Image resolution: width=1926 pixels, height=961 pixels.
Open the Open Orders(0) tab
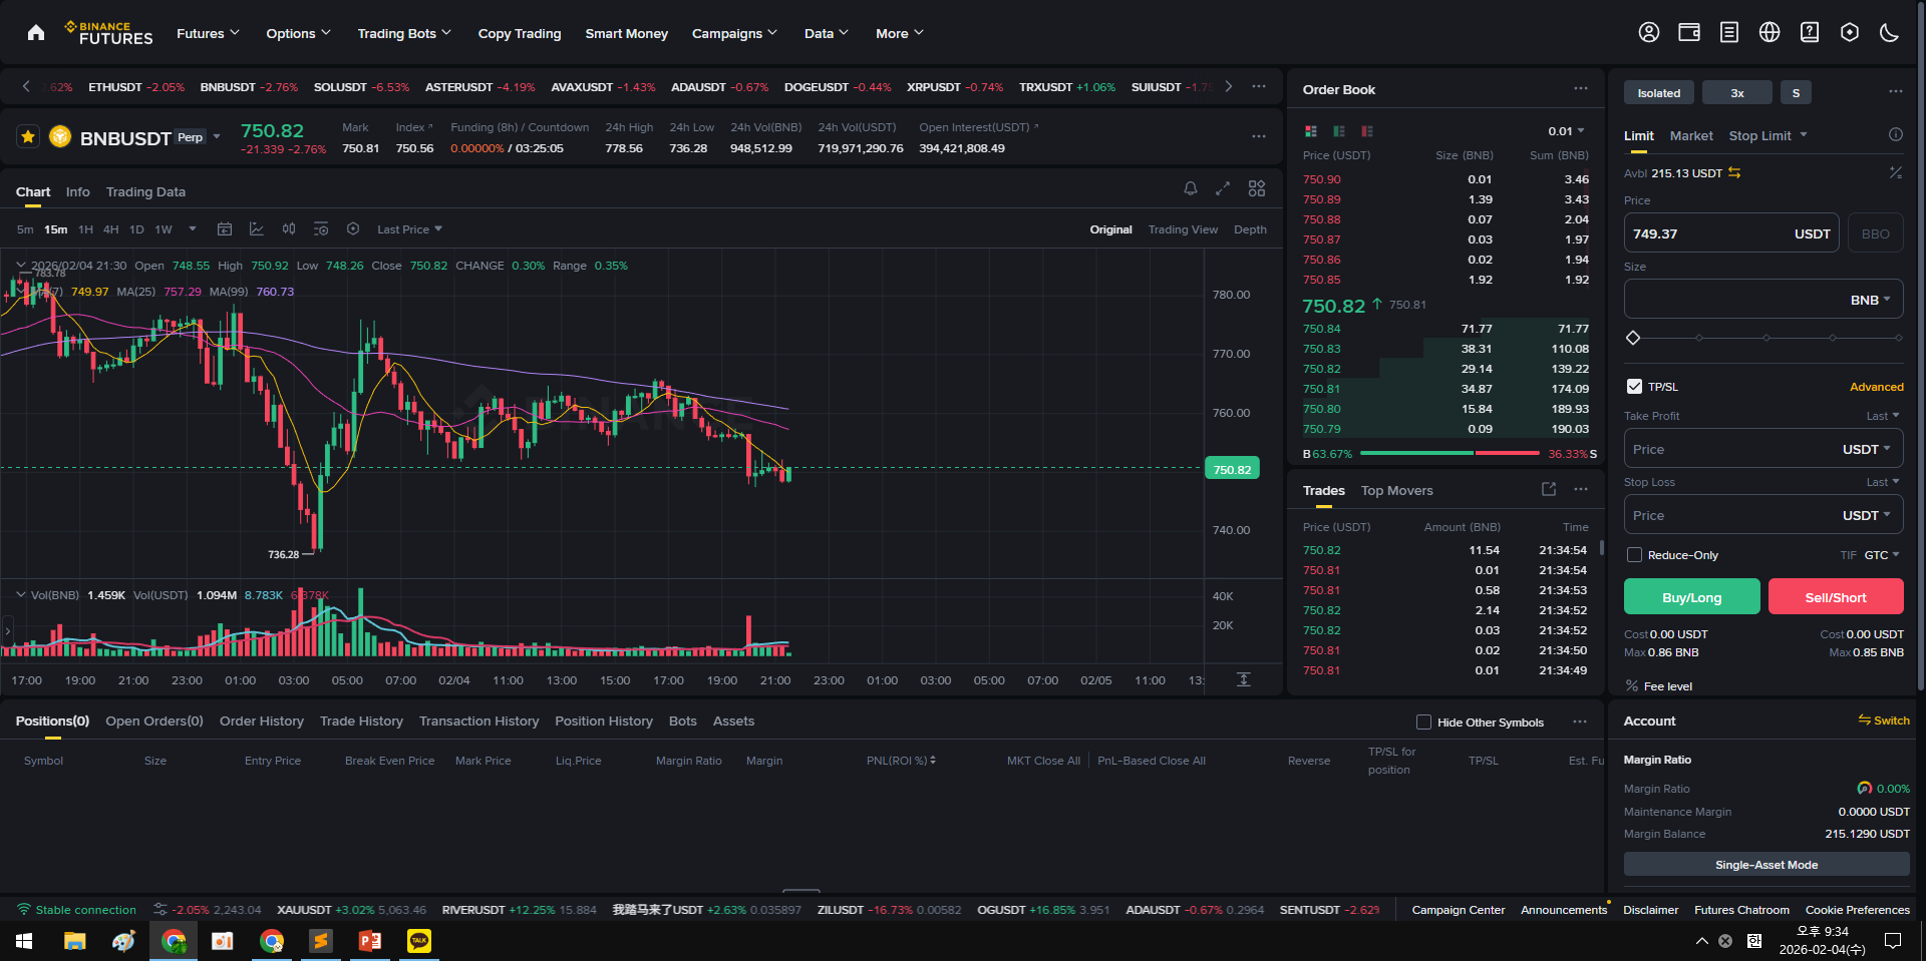coord(154,721)
